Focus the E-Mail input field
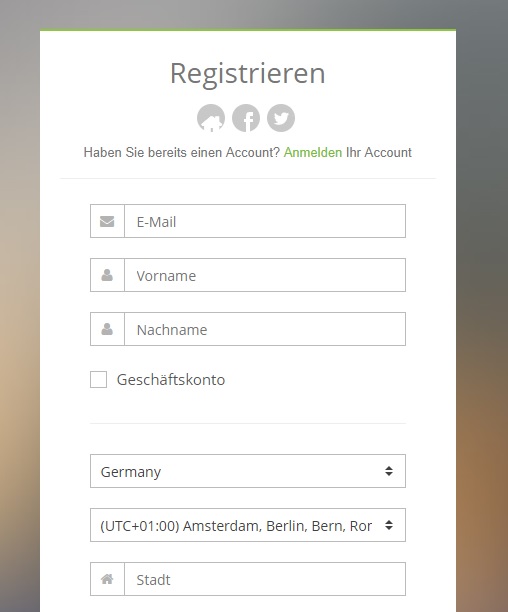 tap(265, 221)
